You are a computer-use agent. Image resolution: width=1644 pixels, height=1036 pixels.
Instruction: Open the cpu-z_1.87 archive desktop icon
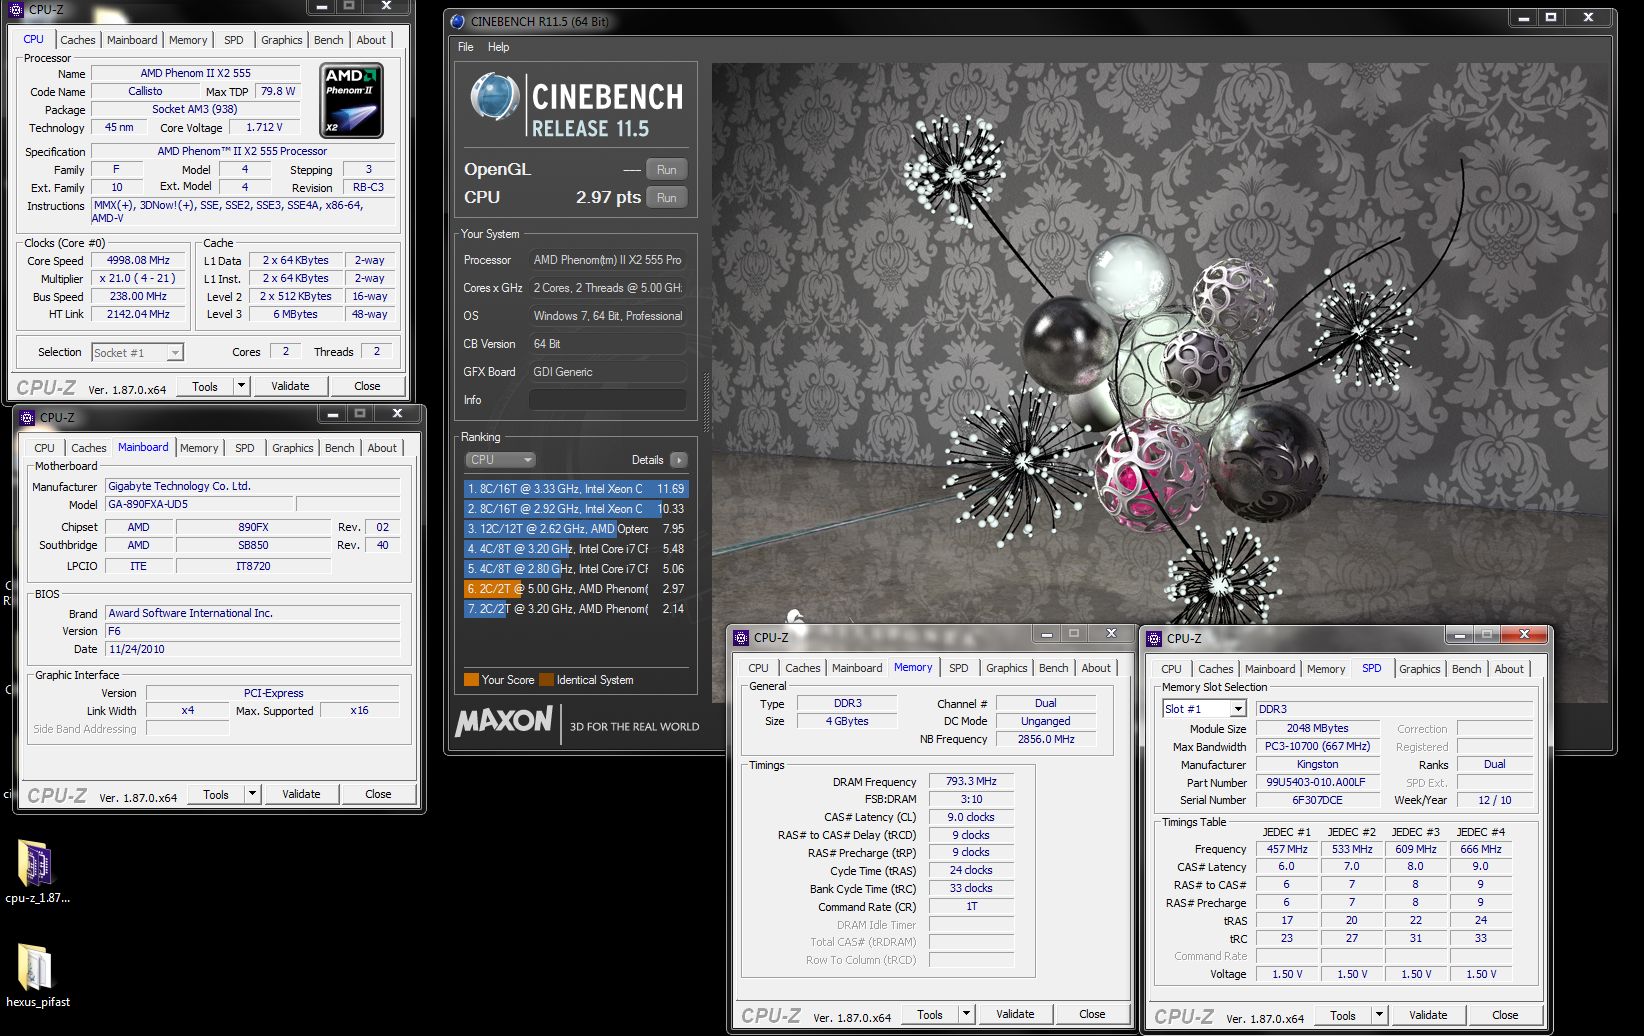pyautogui.click(x=37, y=870)
